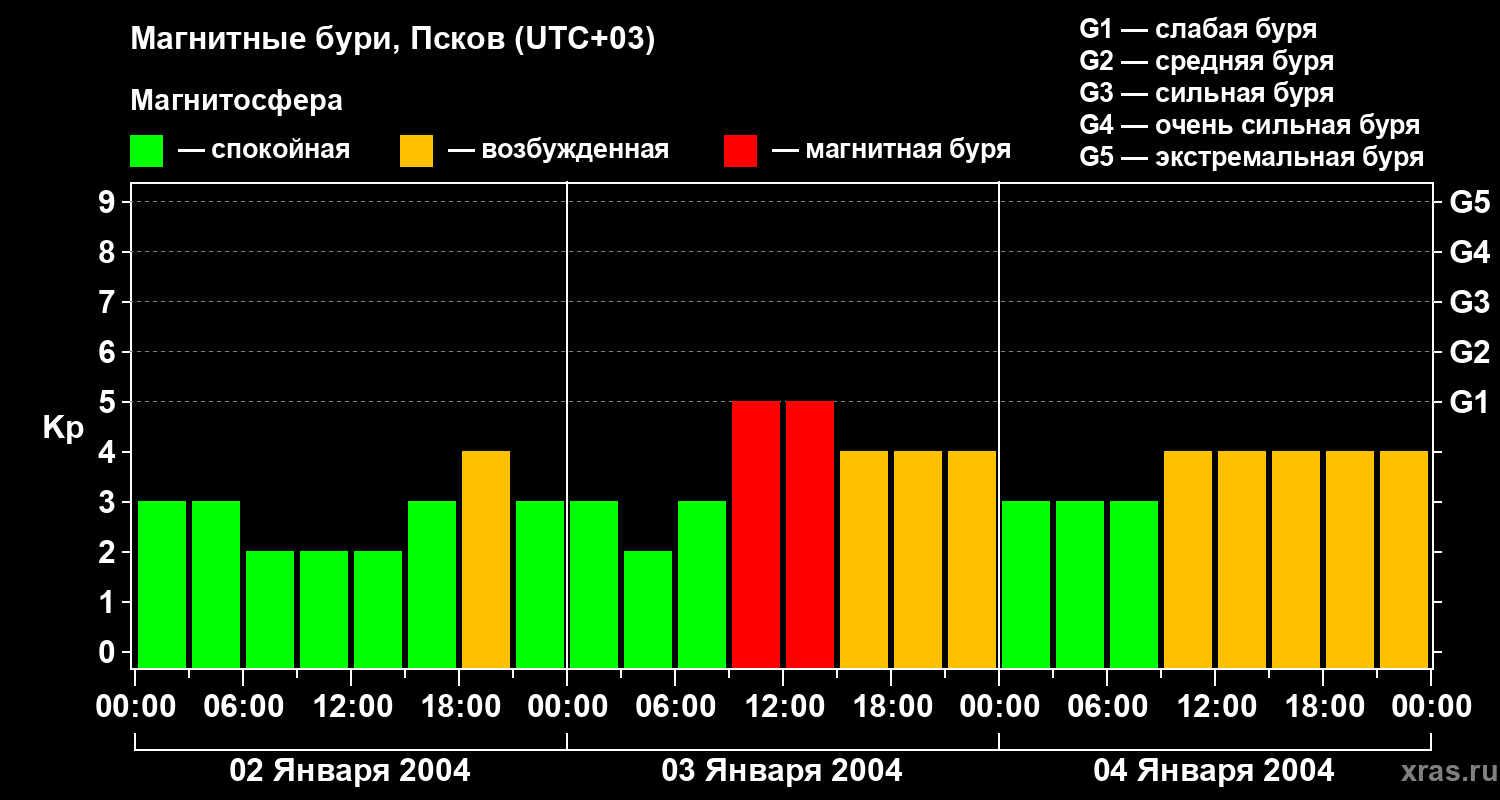The height and width of the screenshot is (800, 1500).
Task: Click the red bar starting 09:00 on 03 Января
Action: (756, 534)
